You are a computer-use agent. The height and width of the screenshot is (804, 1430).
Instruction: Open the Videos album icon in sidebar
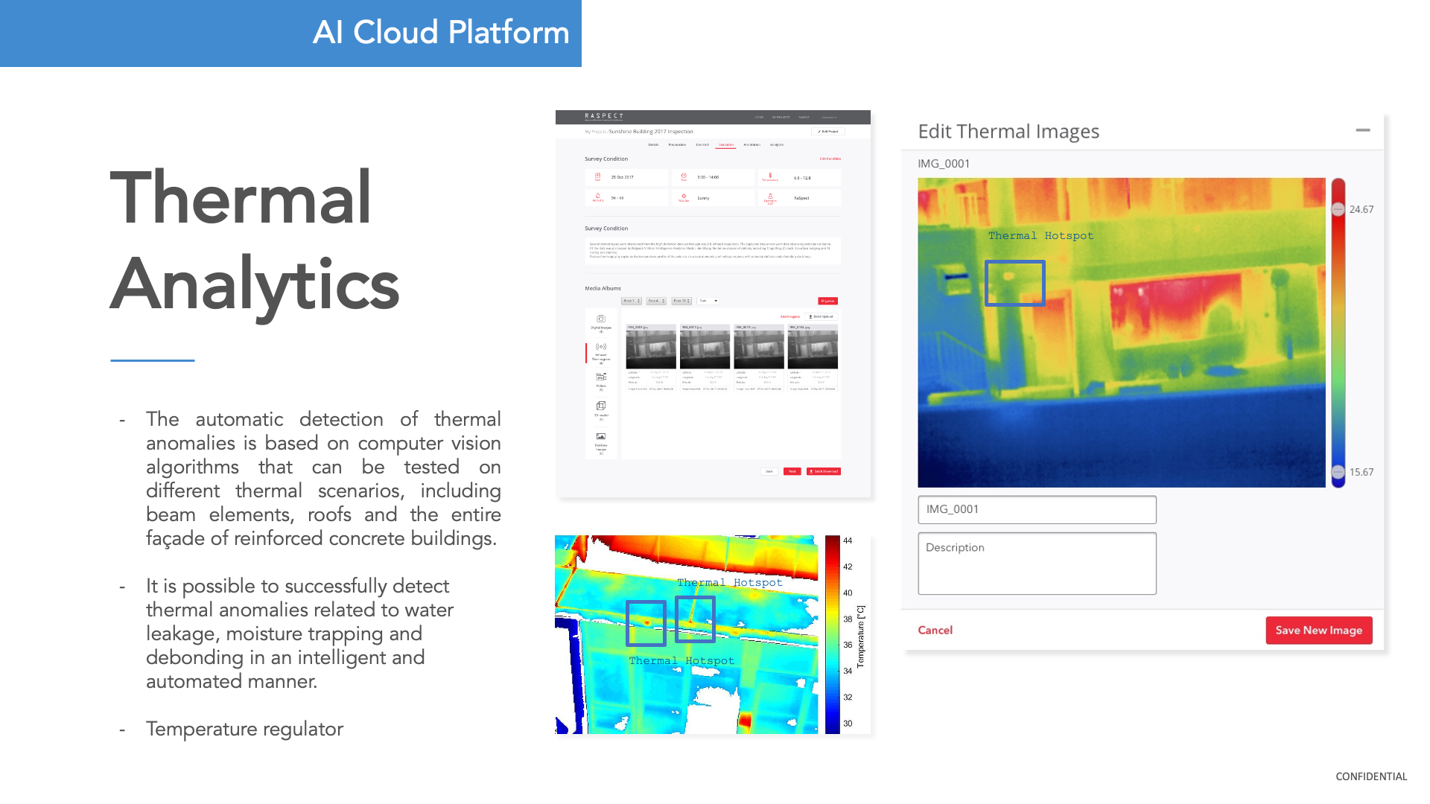[x=601, y=378]
